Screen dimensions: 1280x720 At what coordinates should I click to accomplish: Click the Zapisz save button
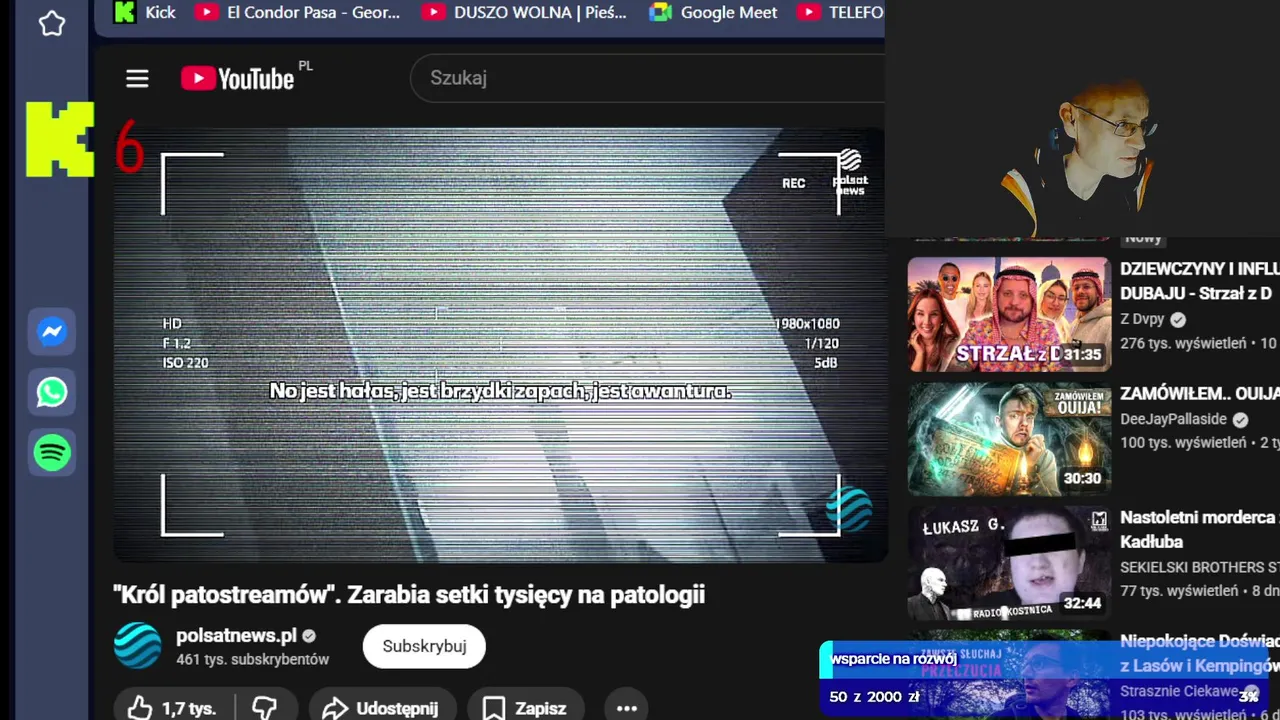525,708
